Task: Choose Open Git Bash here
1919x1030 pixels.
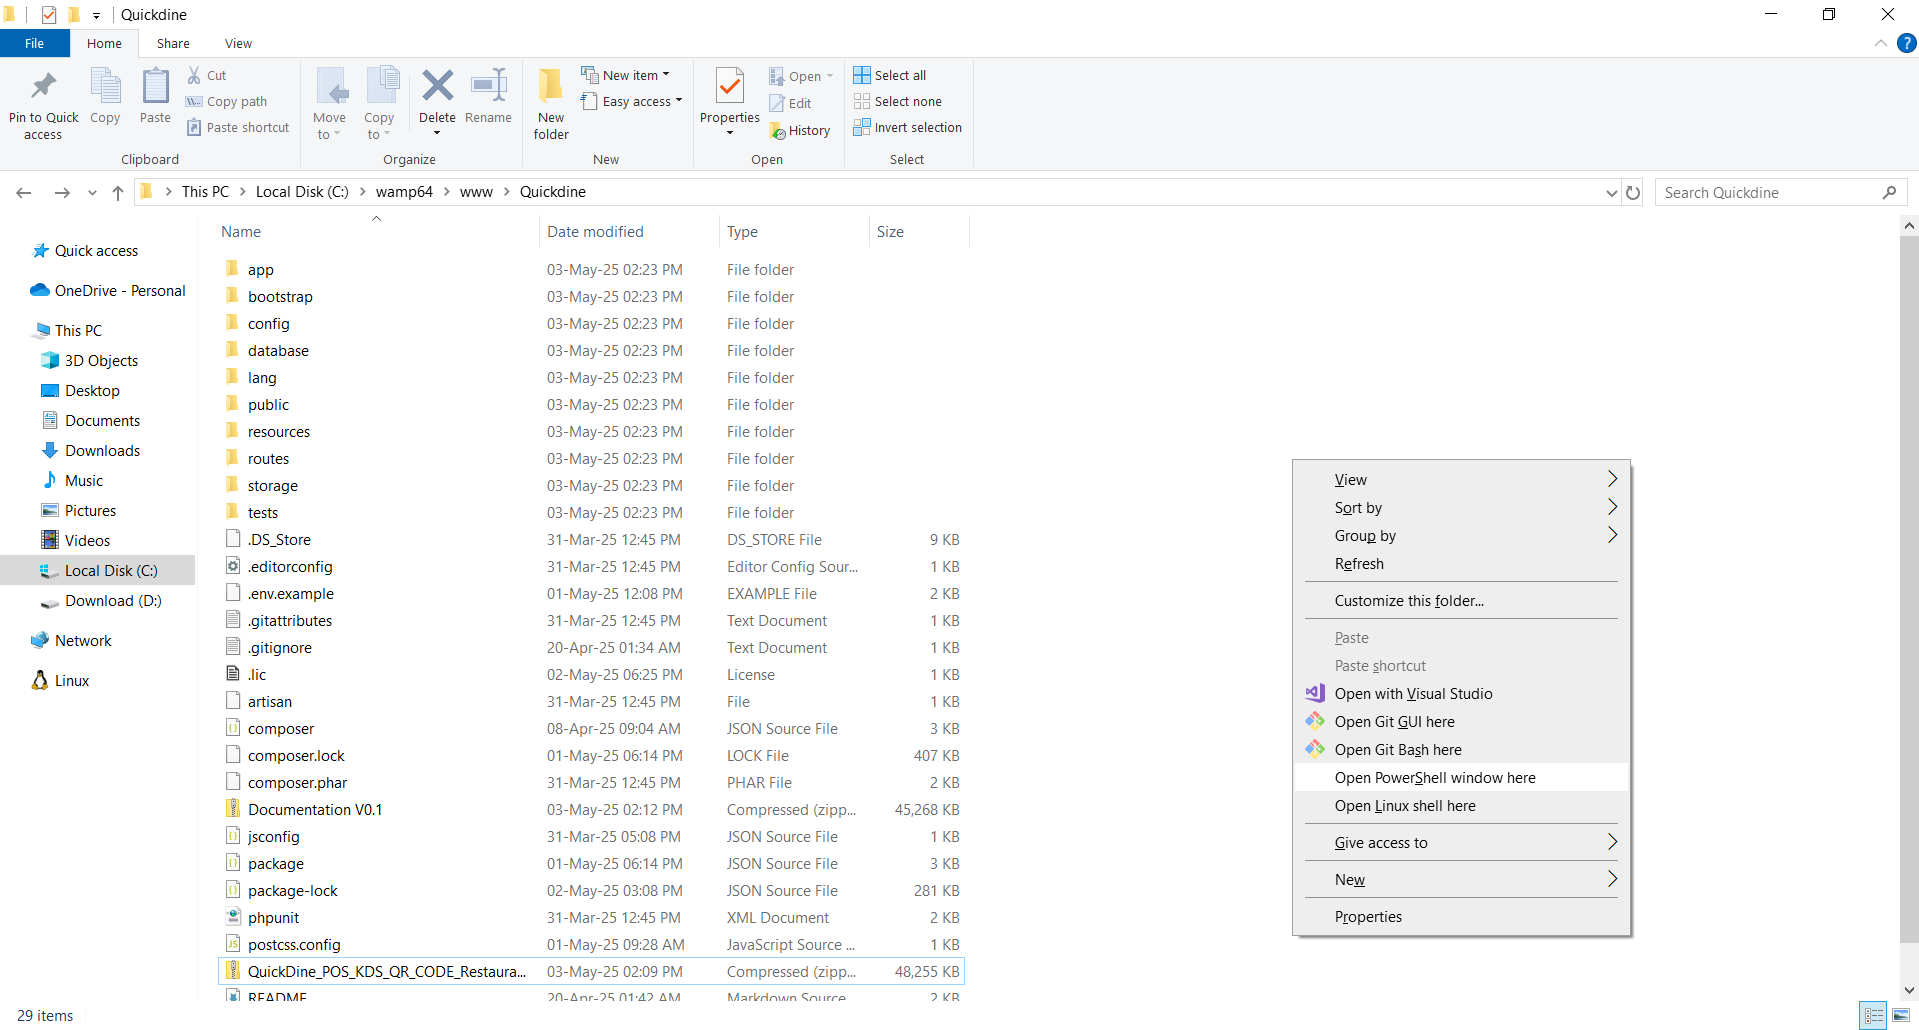Action: click(x=1462, y=749)
